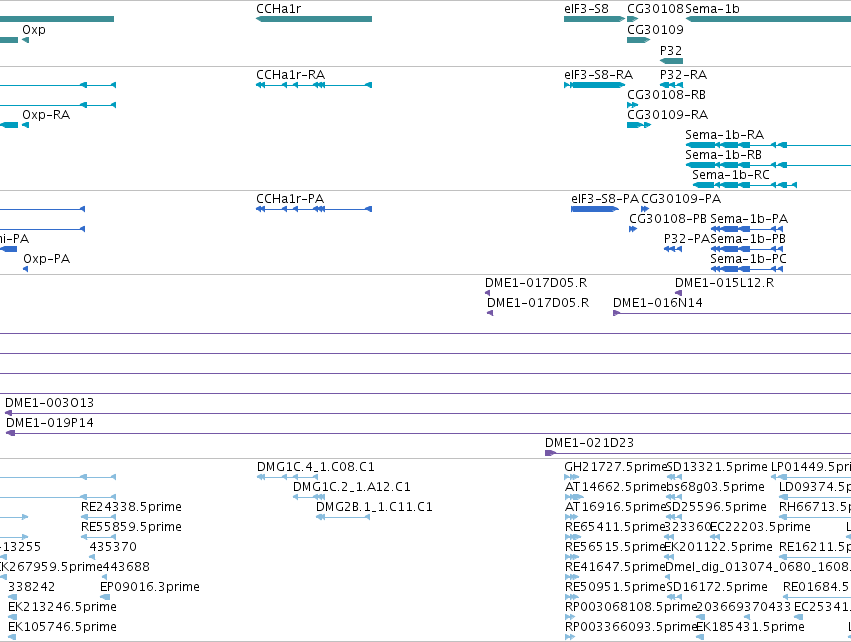Viewport: 851px width, 642px height.
Task: Click the eIF3-S8-PA protein bar
Action: coord(595,209)
